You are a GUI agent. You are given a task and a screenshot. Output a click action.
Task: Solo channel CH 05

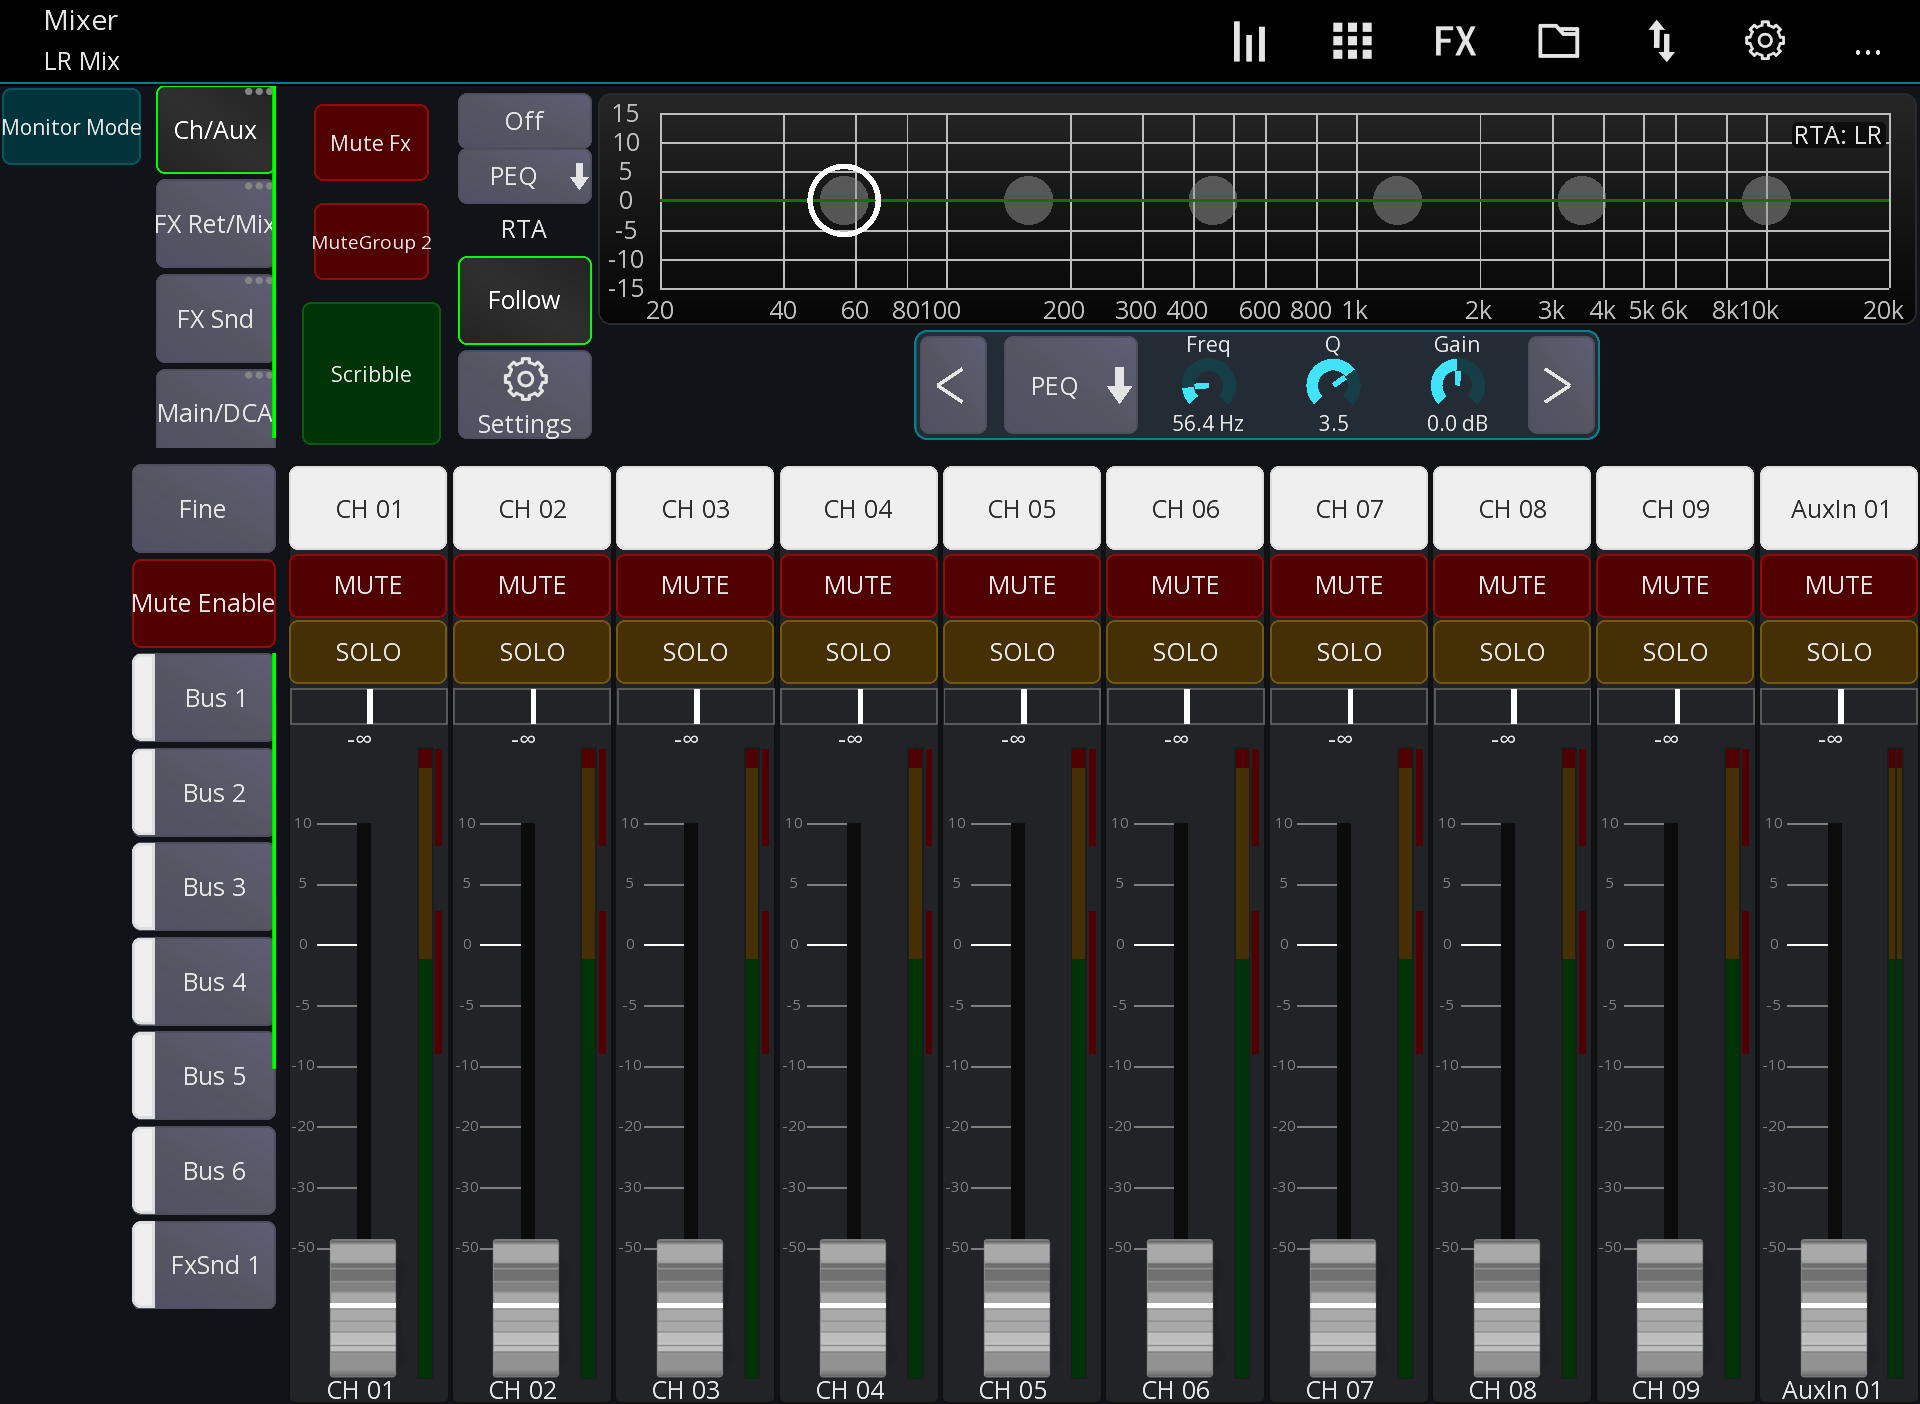tap(1021, 651)
